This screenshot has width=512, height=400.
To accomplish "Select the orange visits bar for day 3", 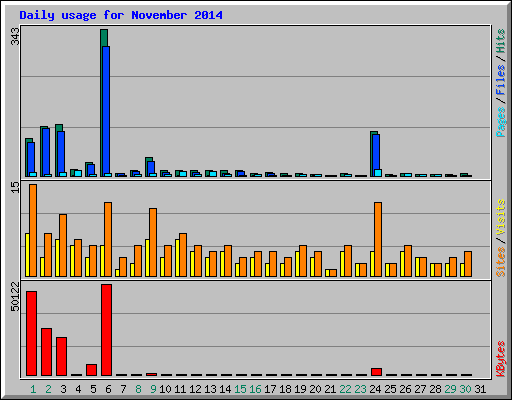I will pos(63,245).
